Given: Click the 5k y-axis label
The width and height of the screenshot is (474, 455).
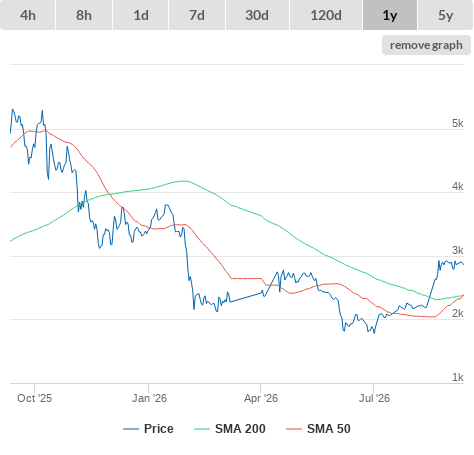Looking at the screenshot, I should pos(458,123).
